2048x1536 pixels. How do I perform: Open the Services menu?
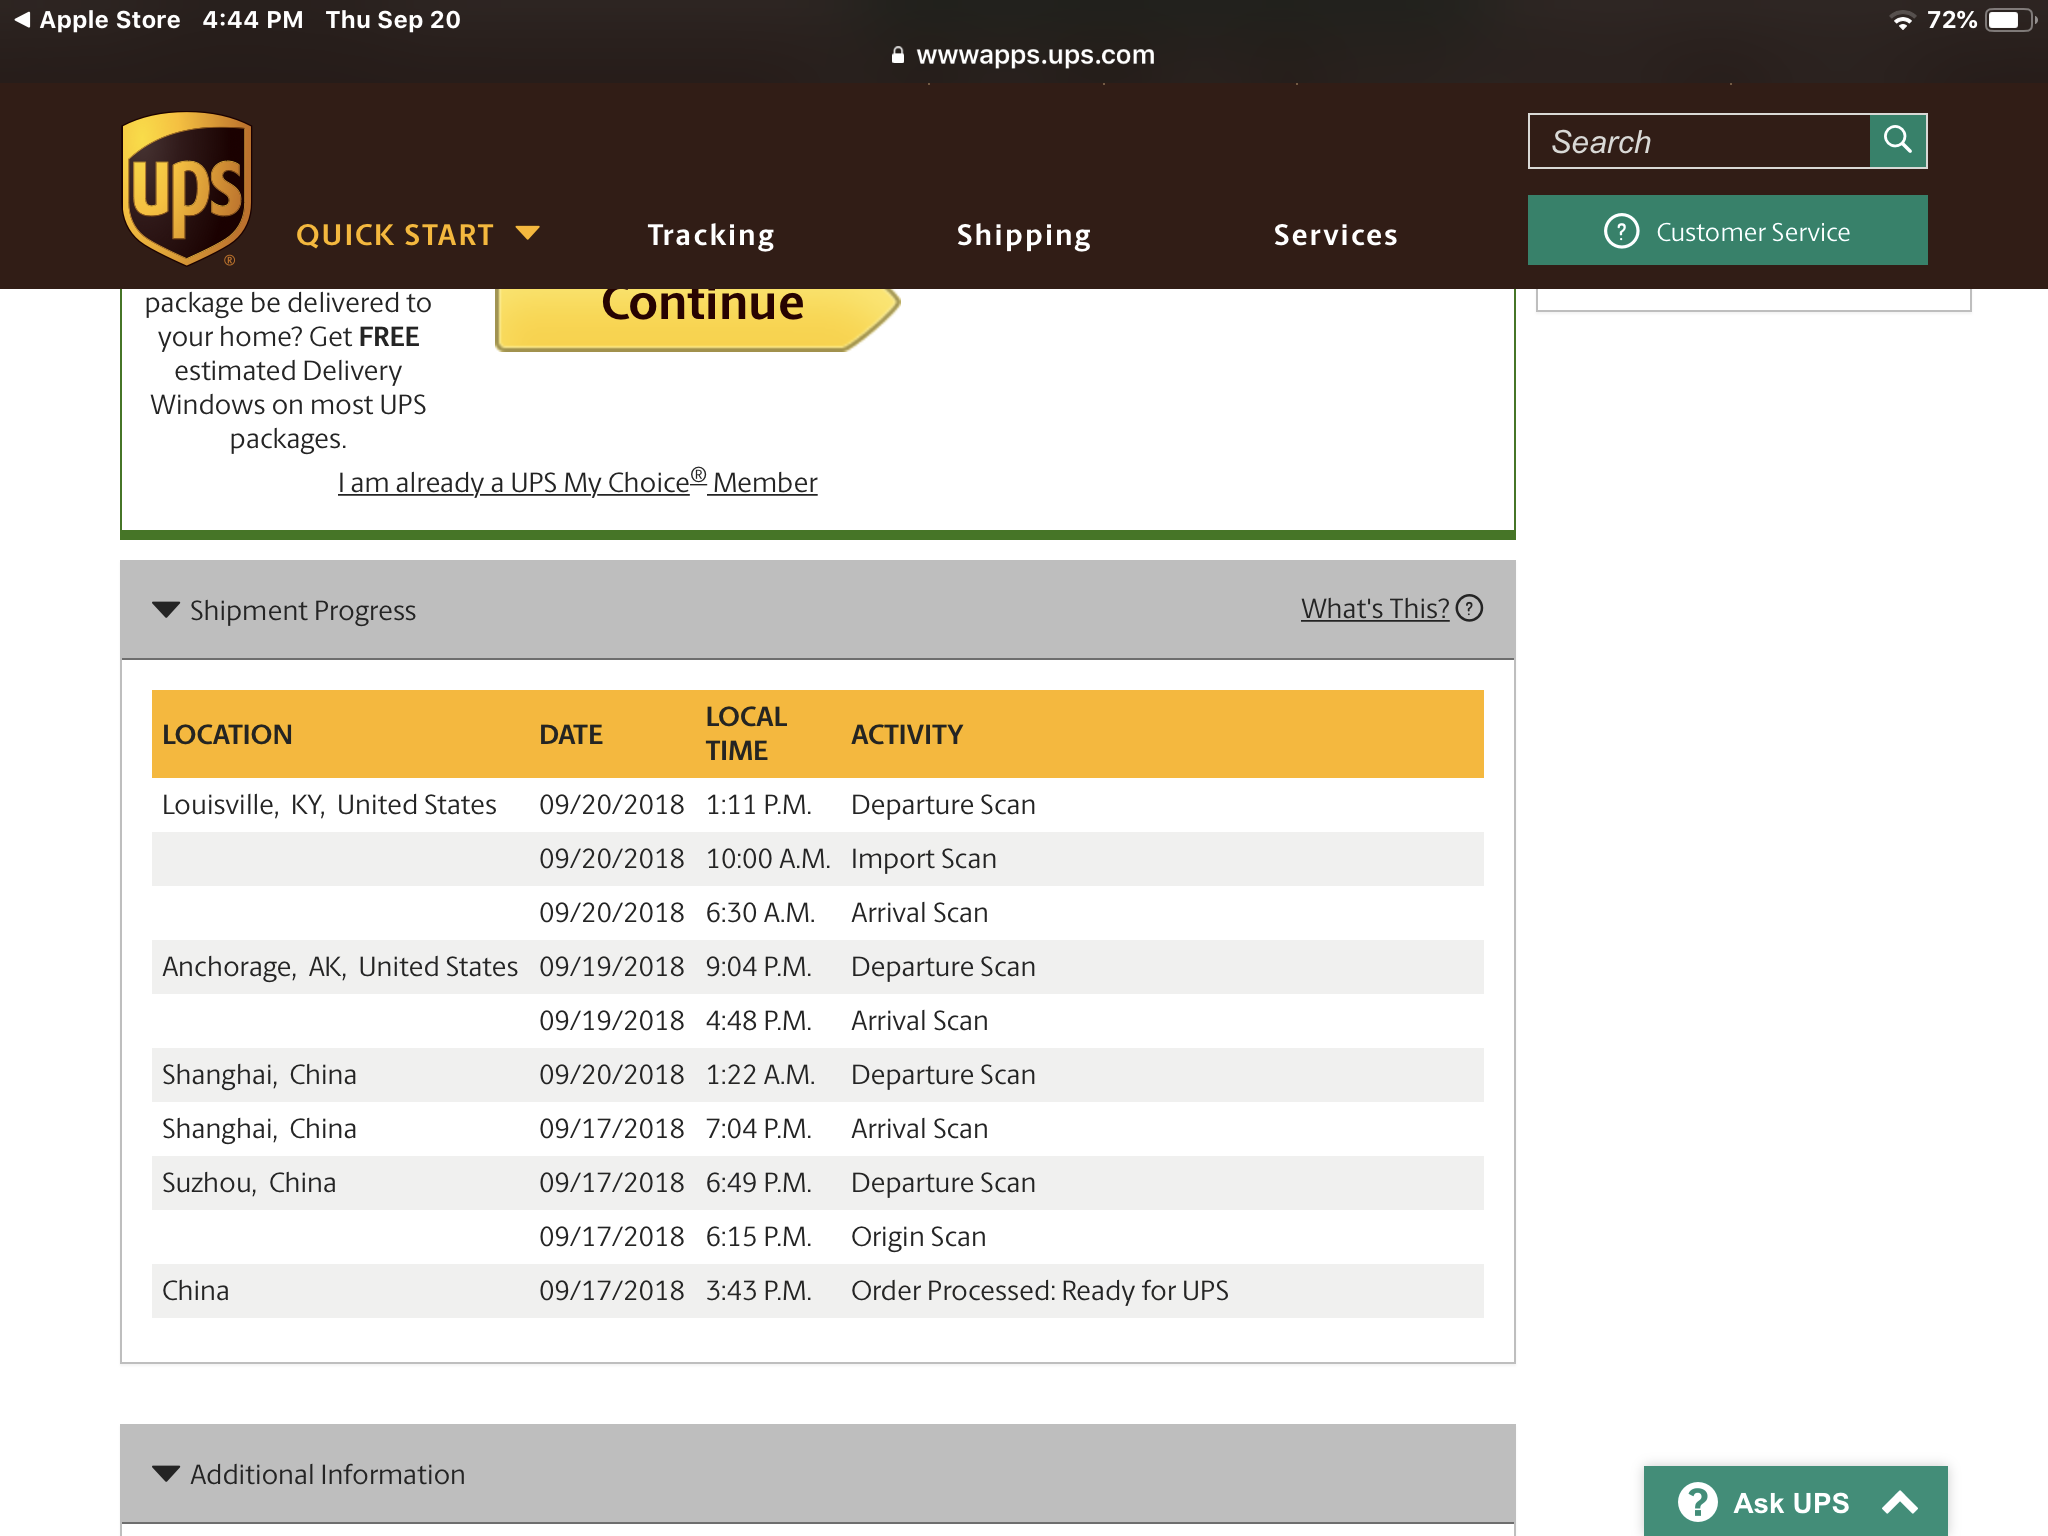point(1336,235)
